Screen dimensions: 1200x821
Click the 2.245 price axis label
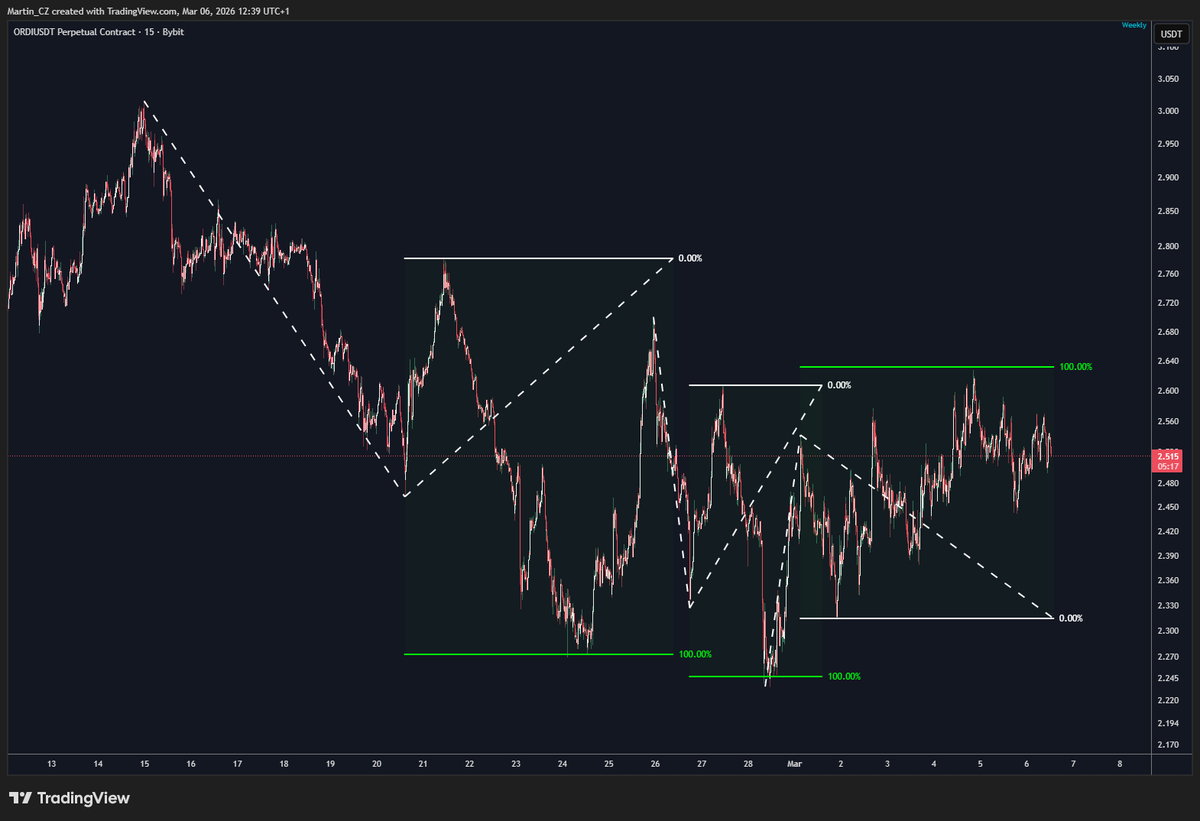click(x=1168, y=679)
